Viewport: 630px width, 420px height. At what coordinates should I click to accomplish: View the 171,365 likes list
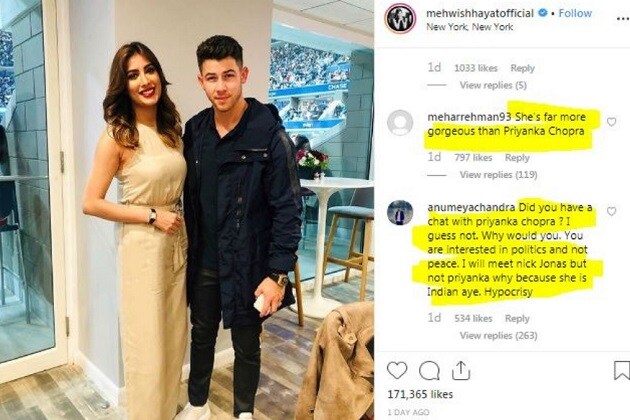420,395
